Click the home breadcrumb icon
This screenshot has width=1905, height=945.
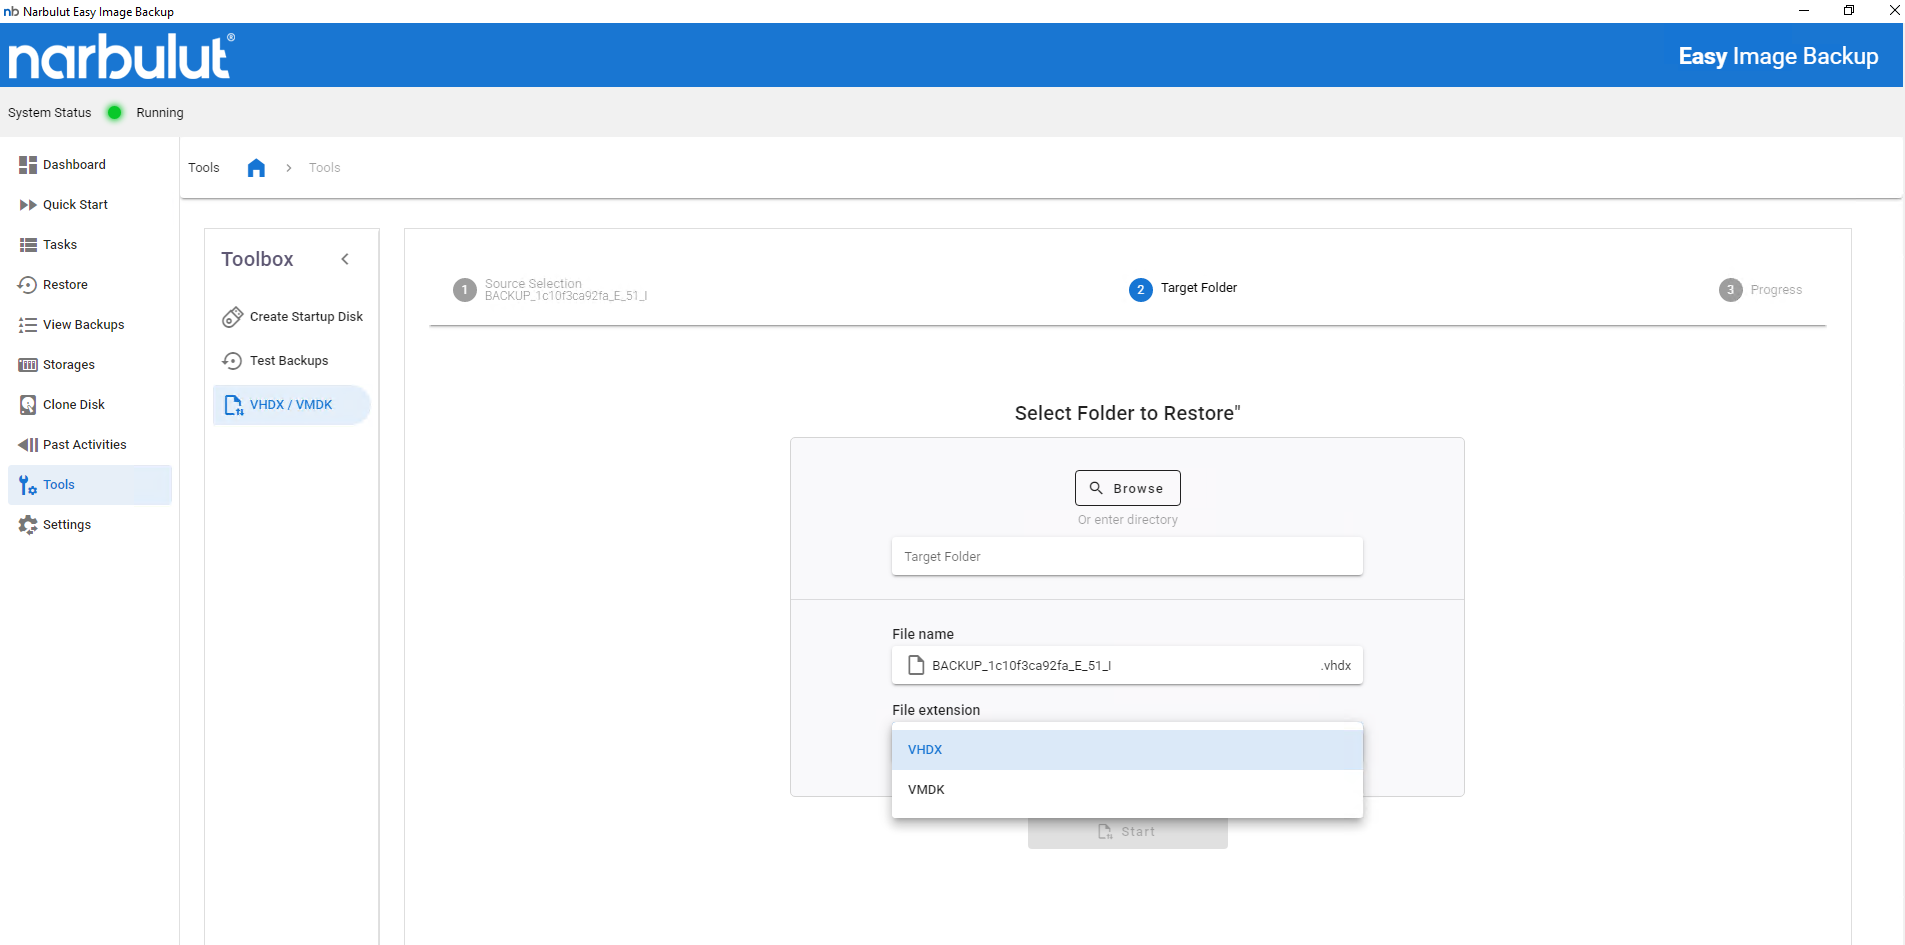click(256, 168)
